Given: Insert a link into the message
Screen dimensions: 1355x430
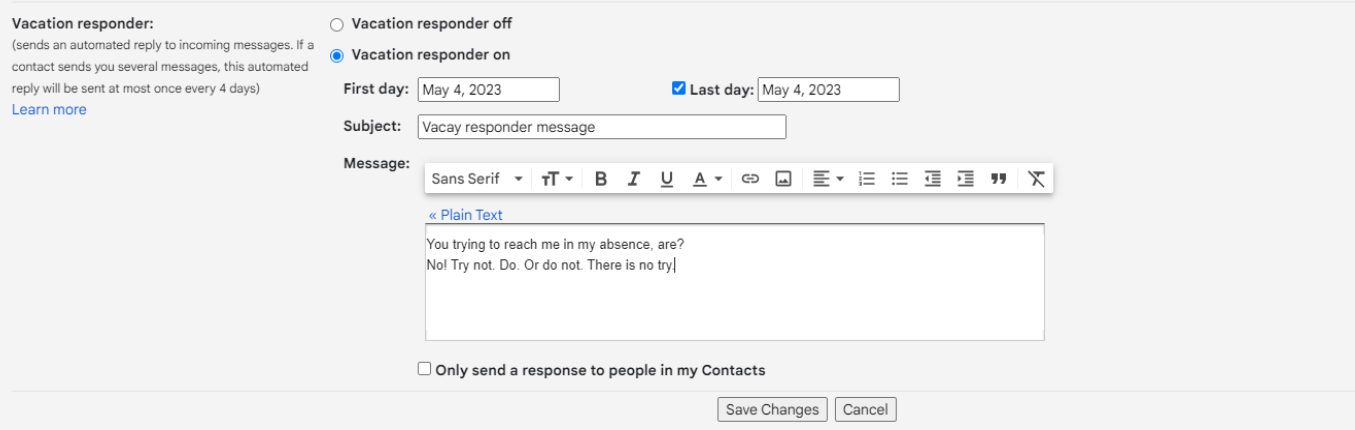Looking at the screenshot, I should [750, 179].
